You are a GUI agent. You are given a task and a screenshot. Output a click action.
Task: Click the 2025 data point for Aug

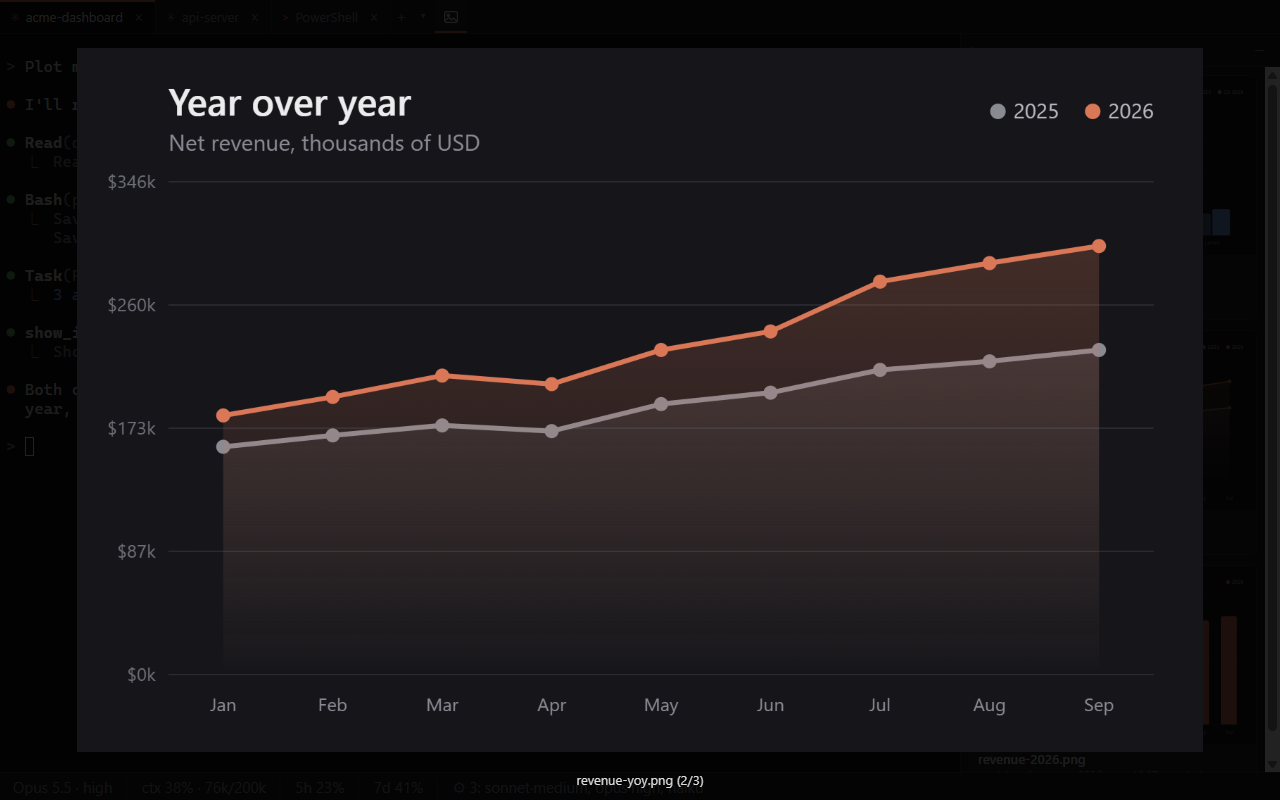click(x=989, y=361)
